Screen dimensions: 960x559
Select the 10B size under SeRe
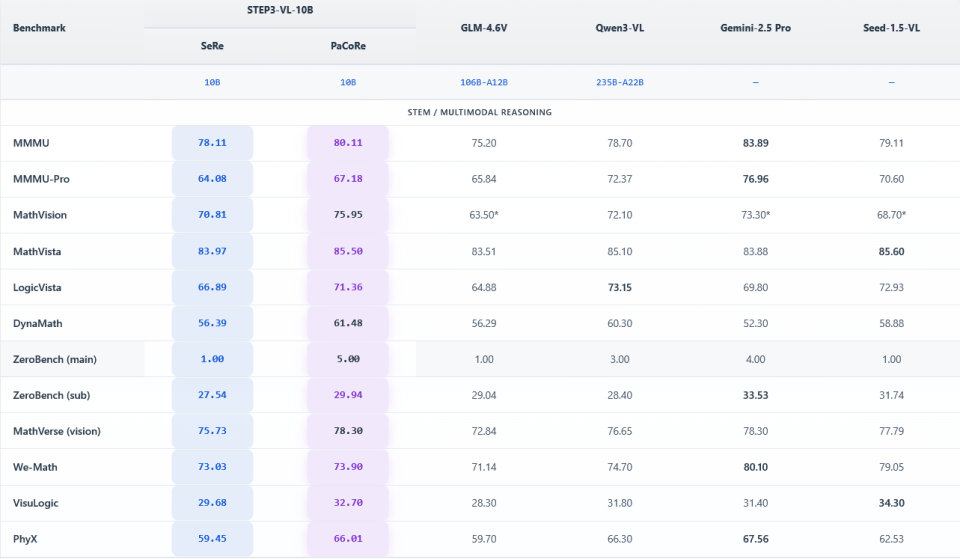click(x=212, y=82)
